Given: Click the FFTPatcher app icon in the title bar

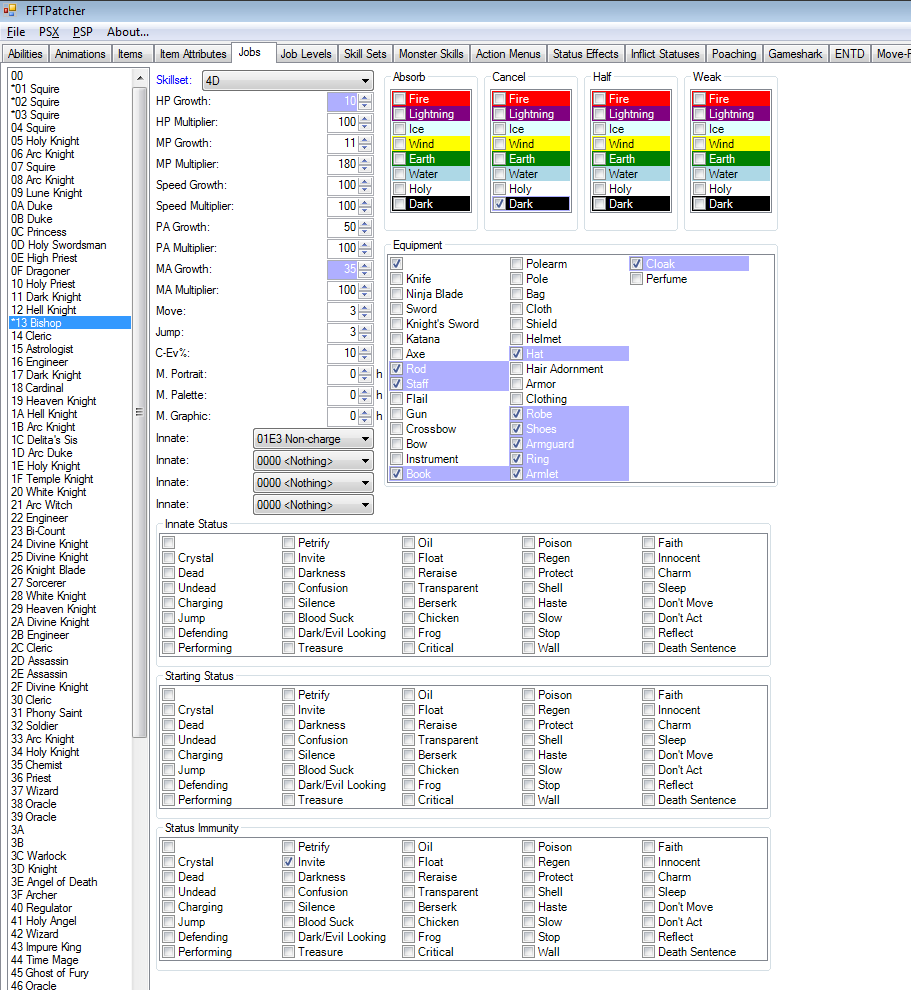Looking at the screenshot, I should (9, 10).
